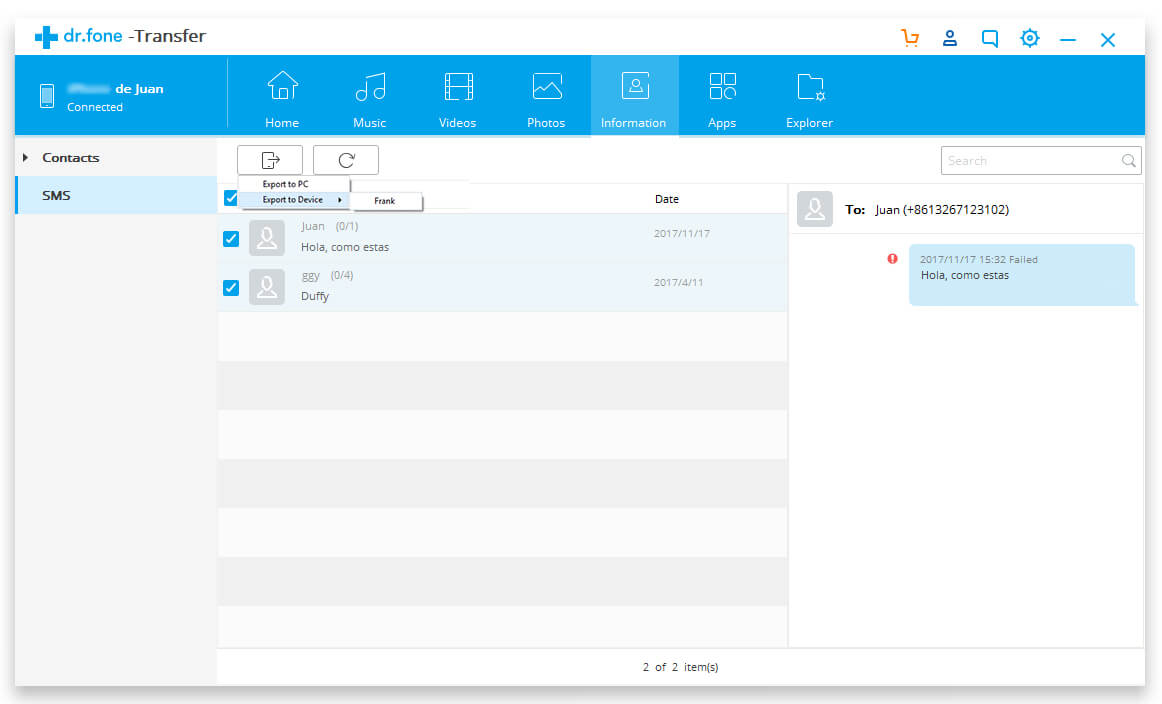This screenshot has height=704, width=1162.
Task: Click the red failed-message warning icon
Action: pos(892,259)
